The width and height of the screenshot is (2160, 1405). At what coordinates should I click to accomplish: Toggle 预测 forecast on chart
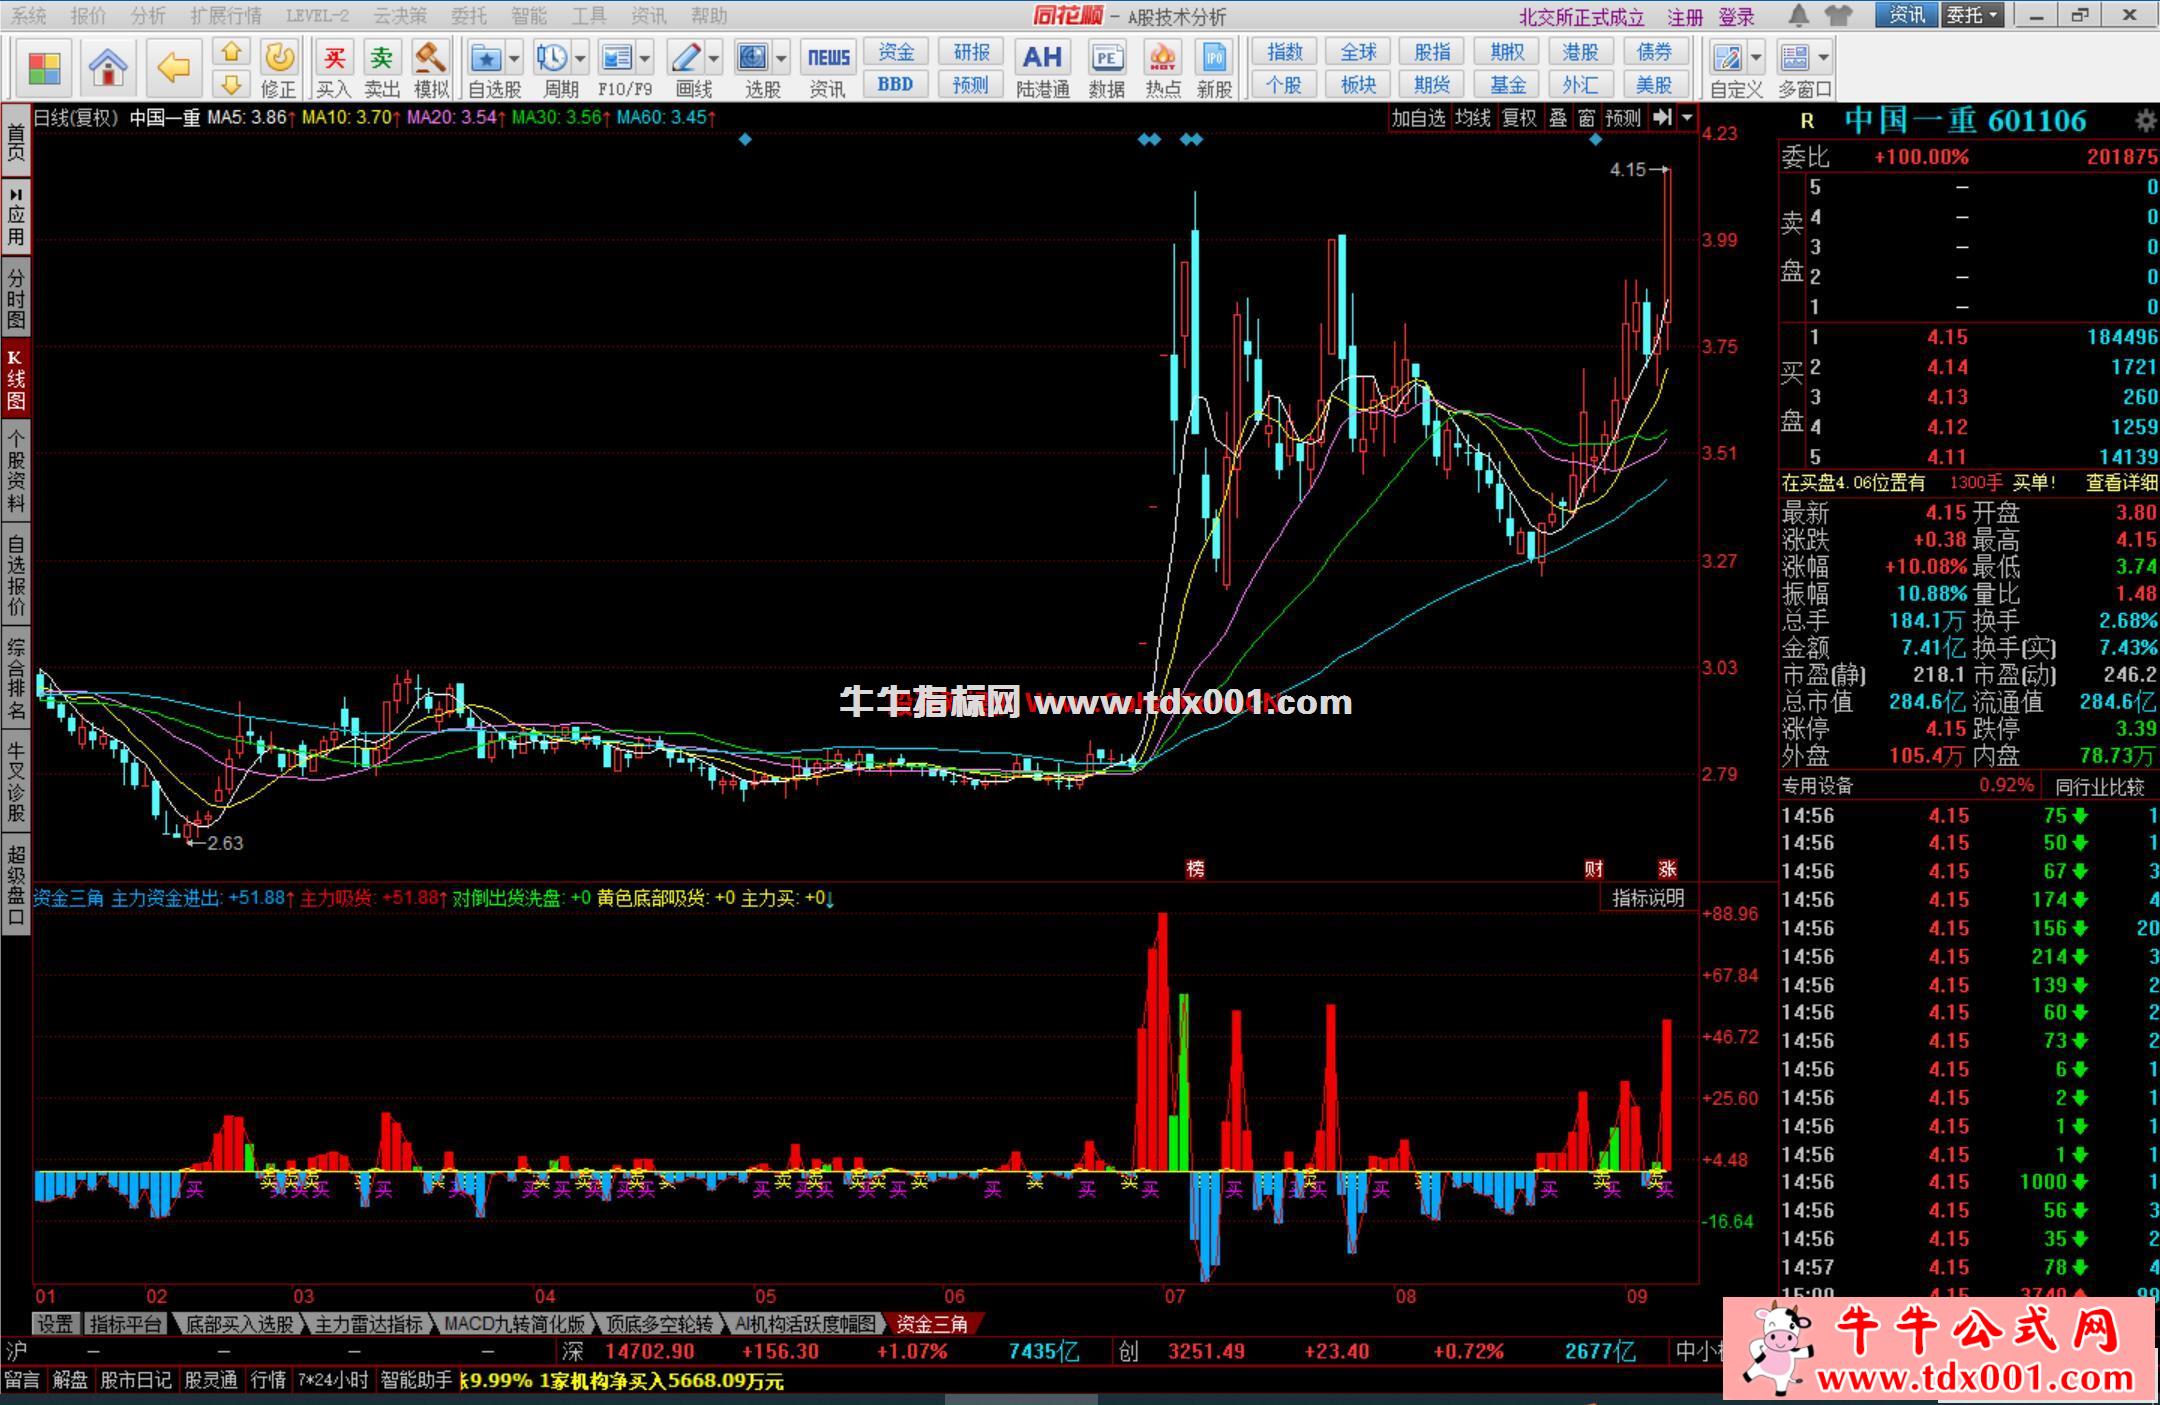[1623, 118]
